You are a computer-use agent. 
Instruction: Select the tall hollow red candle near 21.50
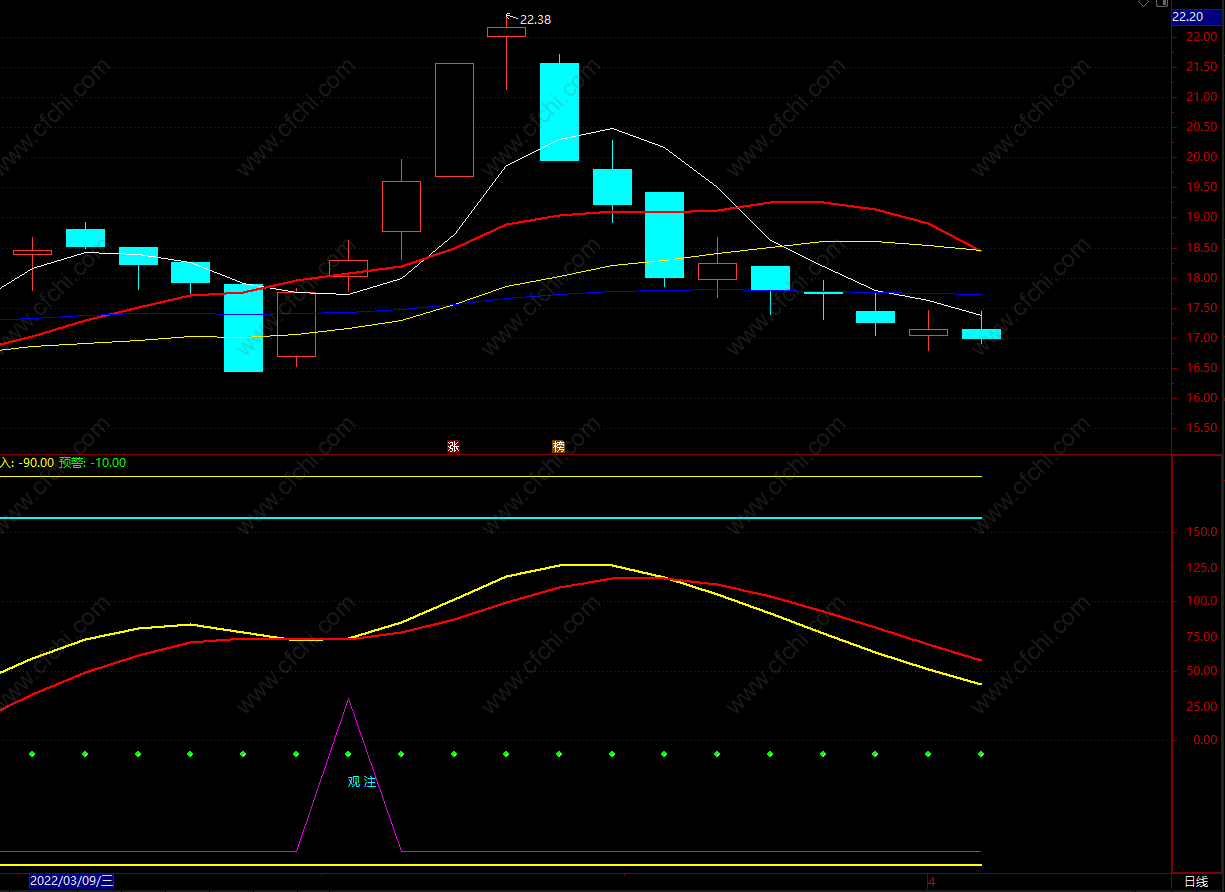454,120
